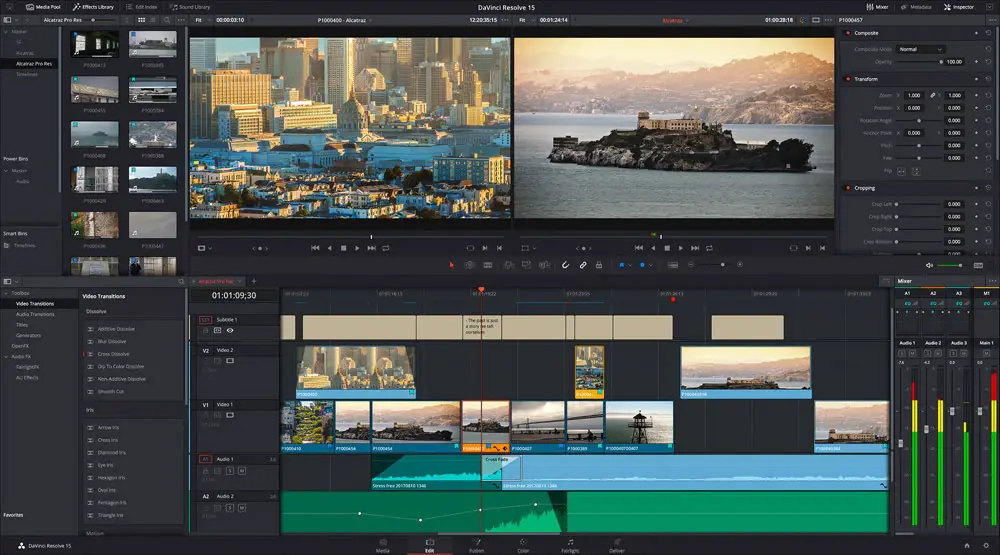Hide Subtitle 1 track with eye icon
Viewport: 1000px width, 555px height.
click(230, 330)
